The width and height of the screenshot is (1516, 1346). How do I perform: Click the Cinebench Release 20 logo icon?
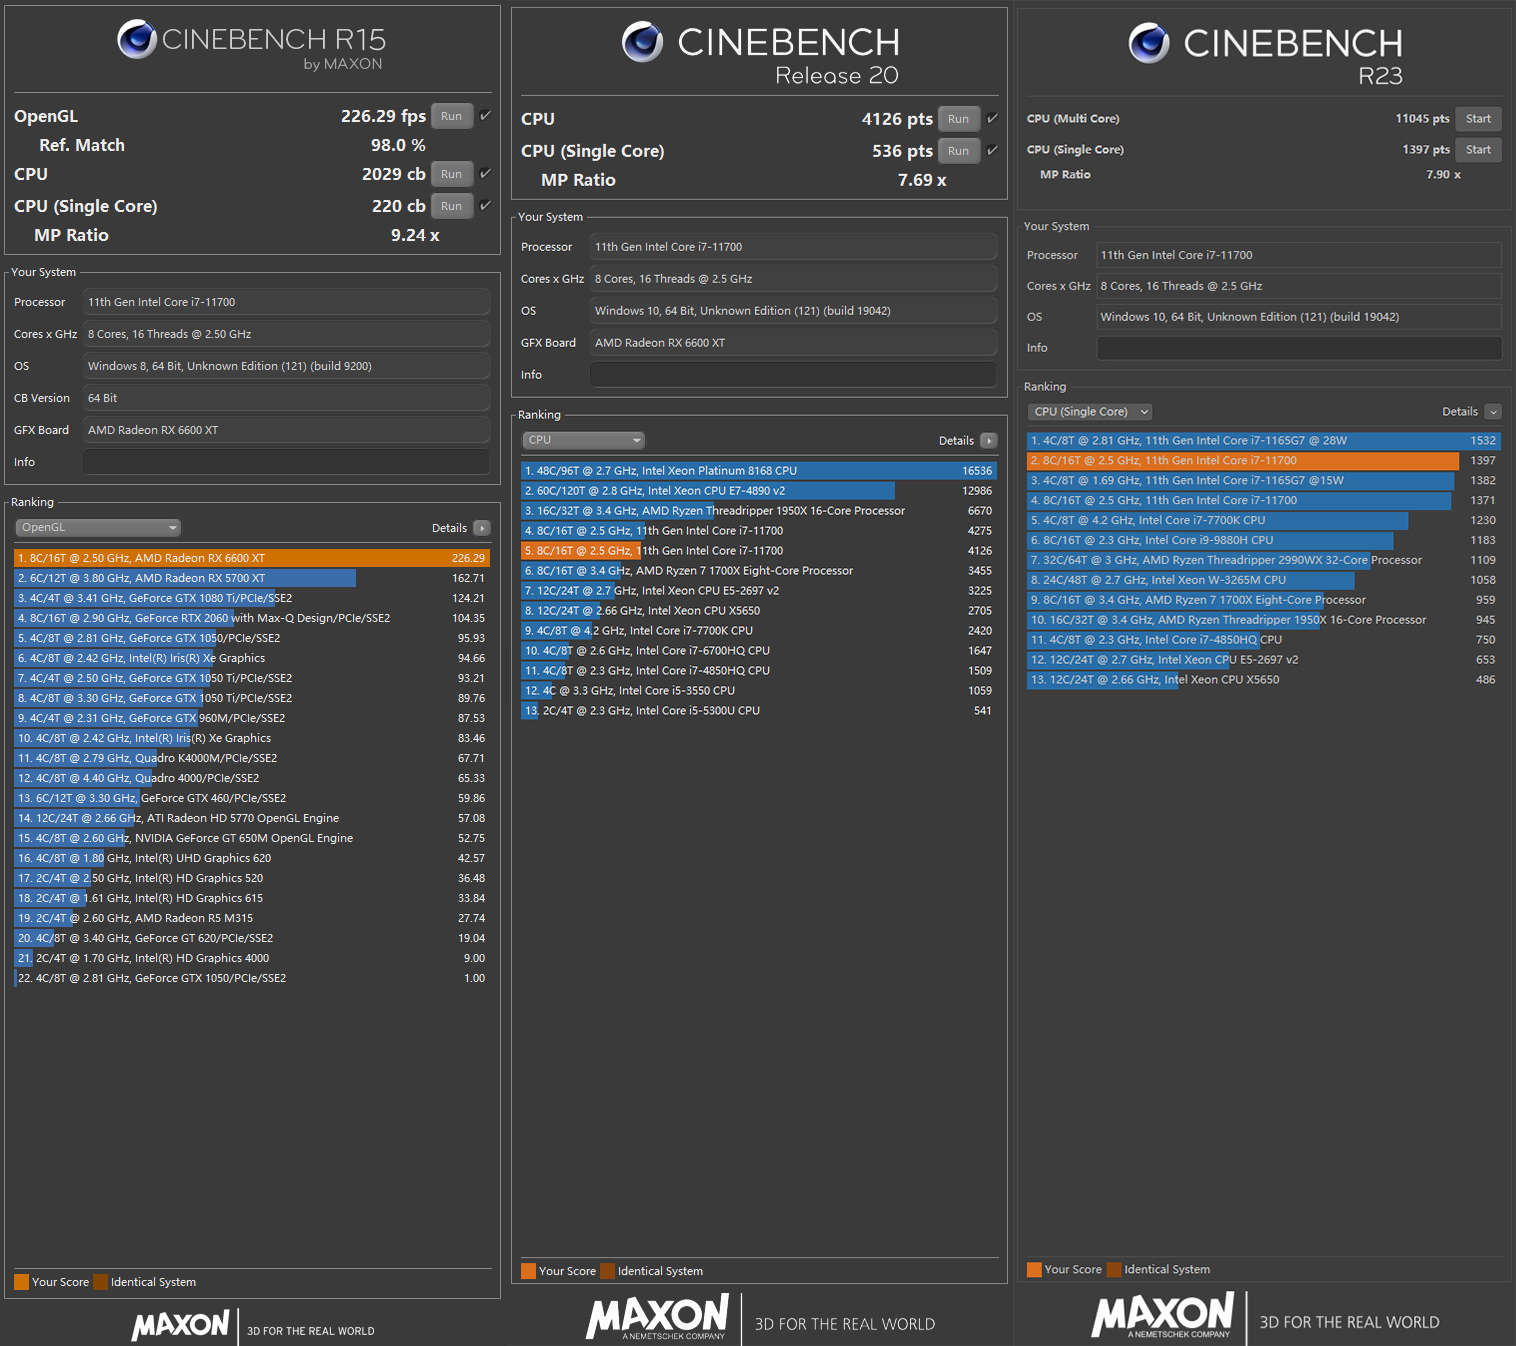642,42
